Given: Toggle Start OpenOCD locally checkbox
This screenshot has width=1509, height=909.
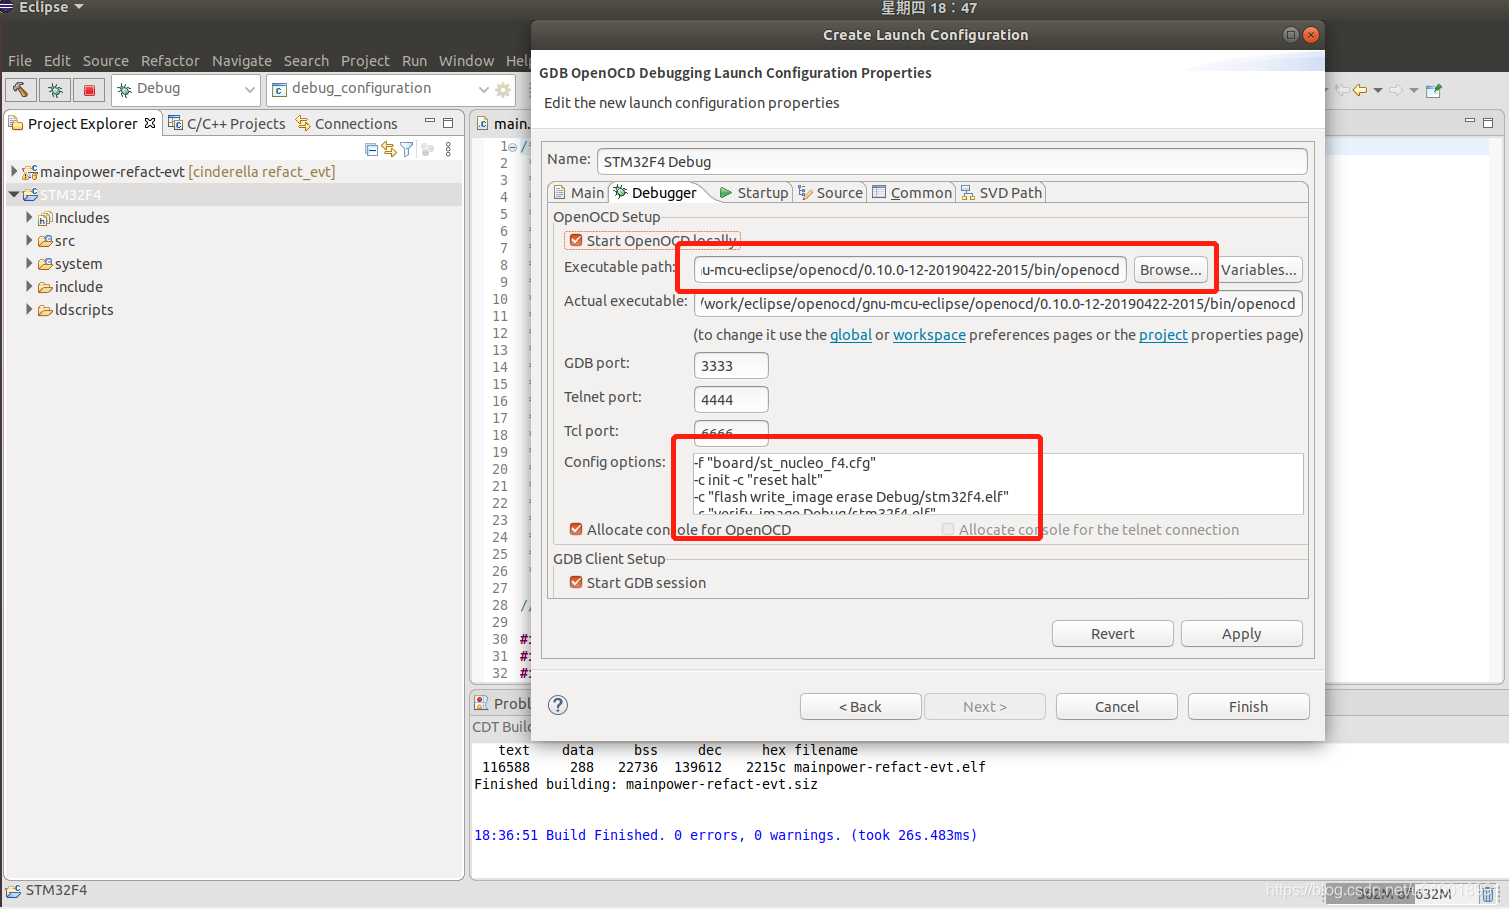Looking at the screenshot, I should tap(576, 240).
